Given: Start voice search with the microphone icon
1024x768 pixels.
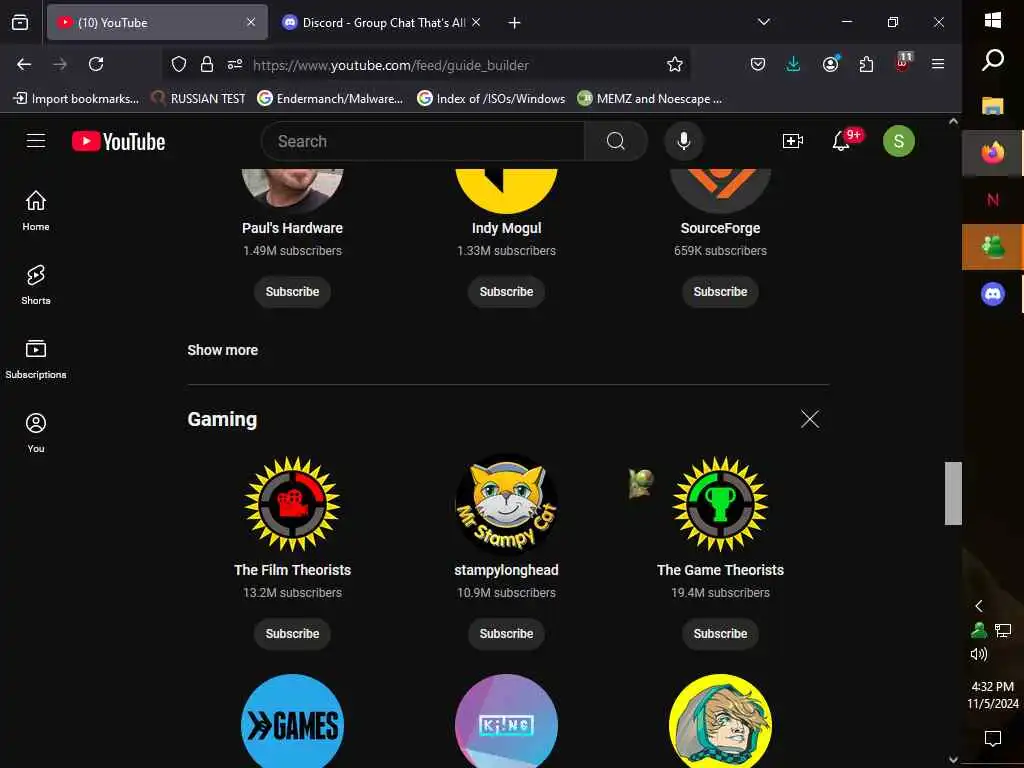Looking at the screenshot, I should tap(684, 141).
